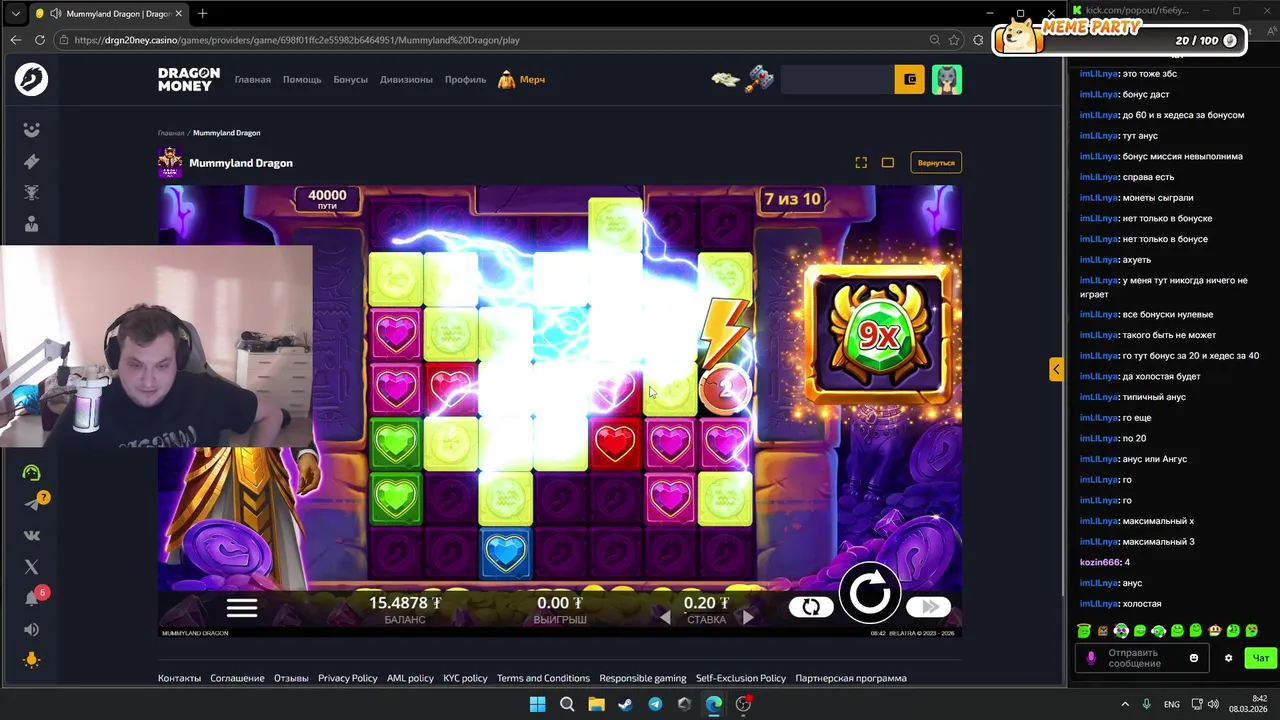The height and width of the screenshot is (720, 1280).
Task: Click the Вернуться button
Action: 936,162
